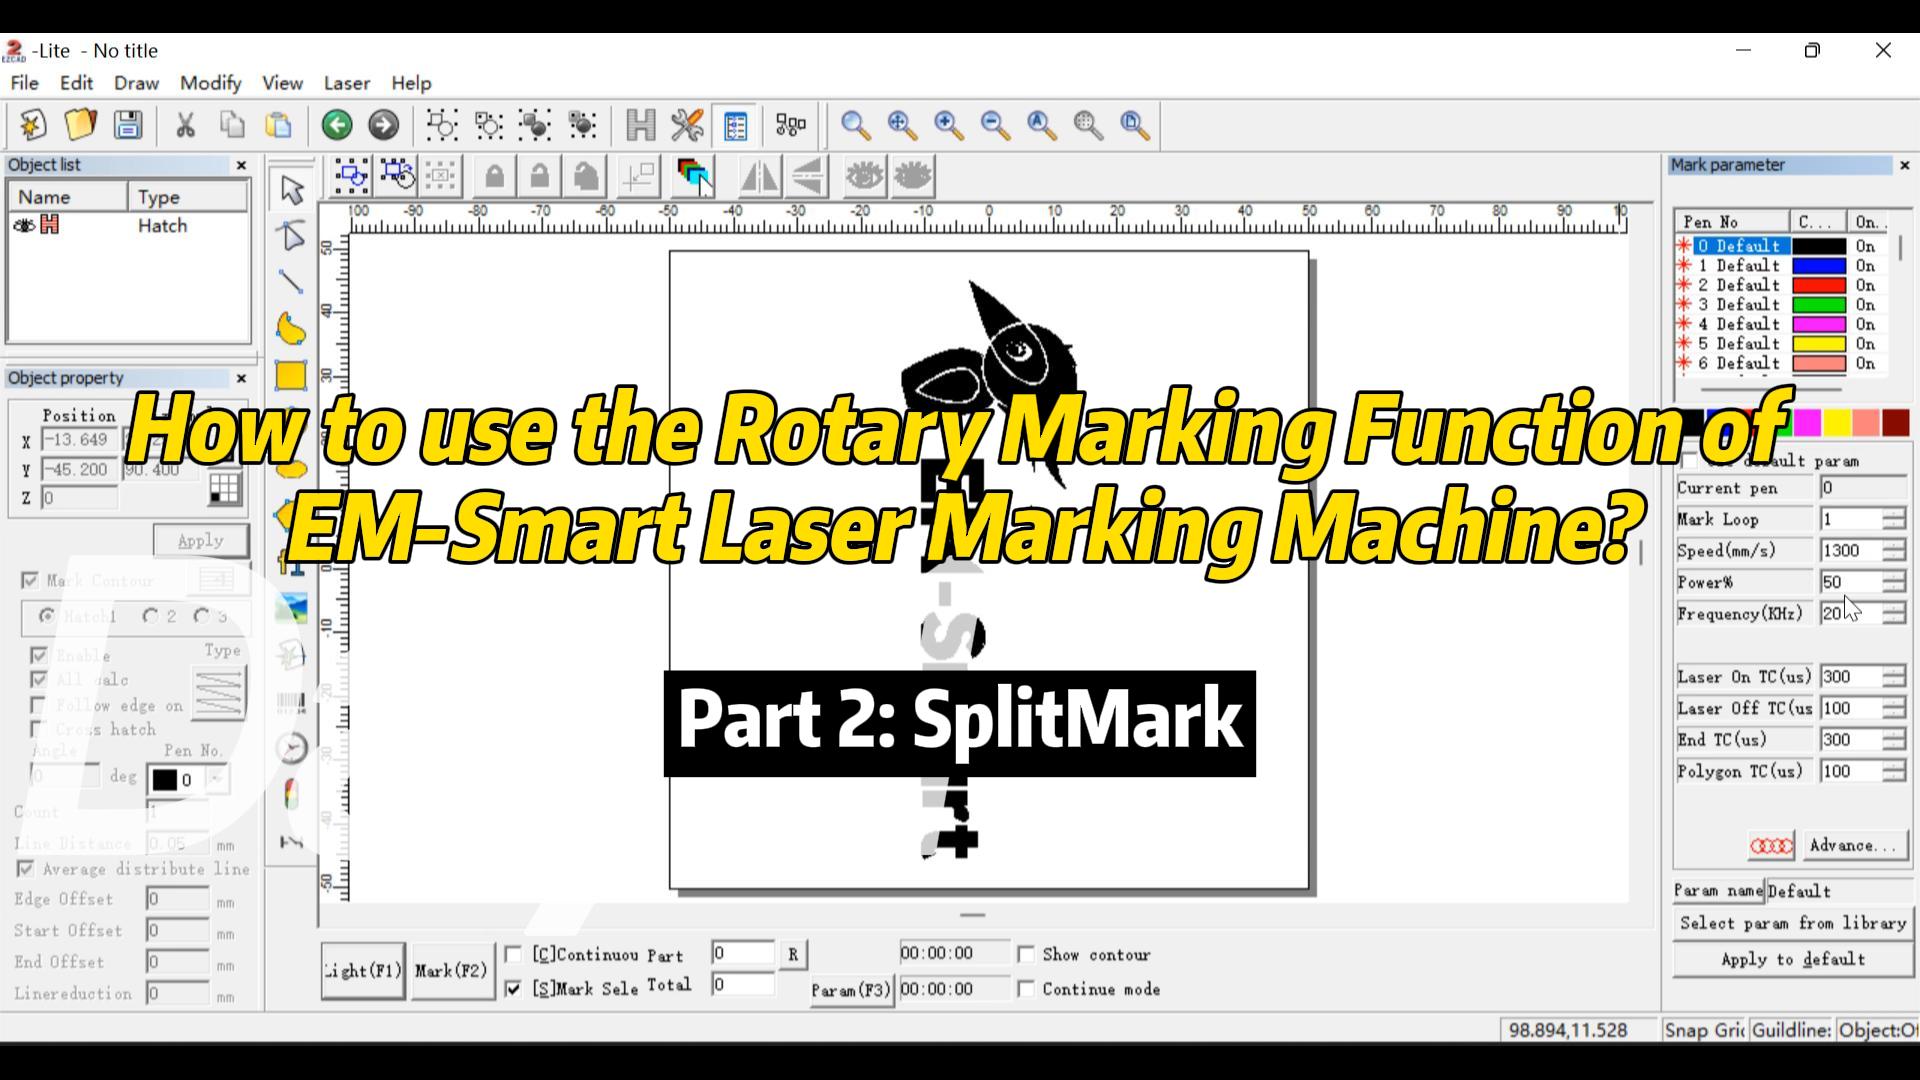
Task: Select the Rectangle draw tool
Action: click(291, 375)
